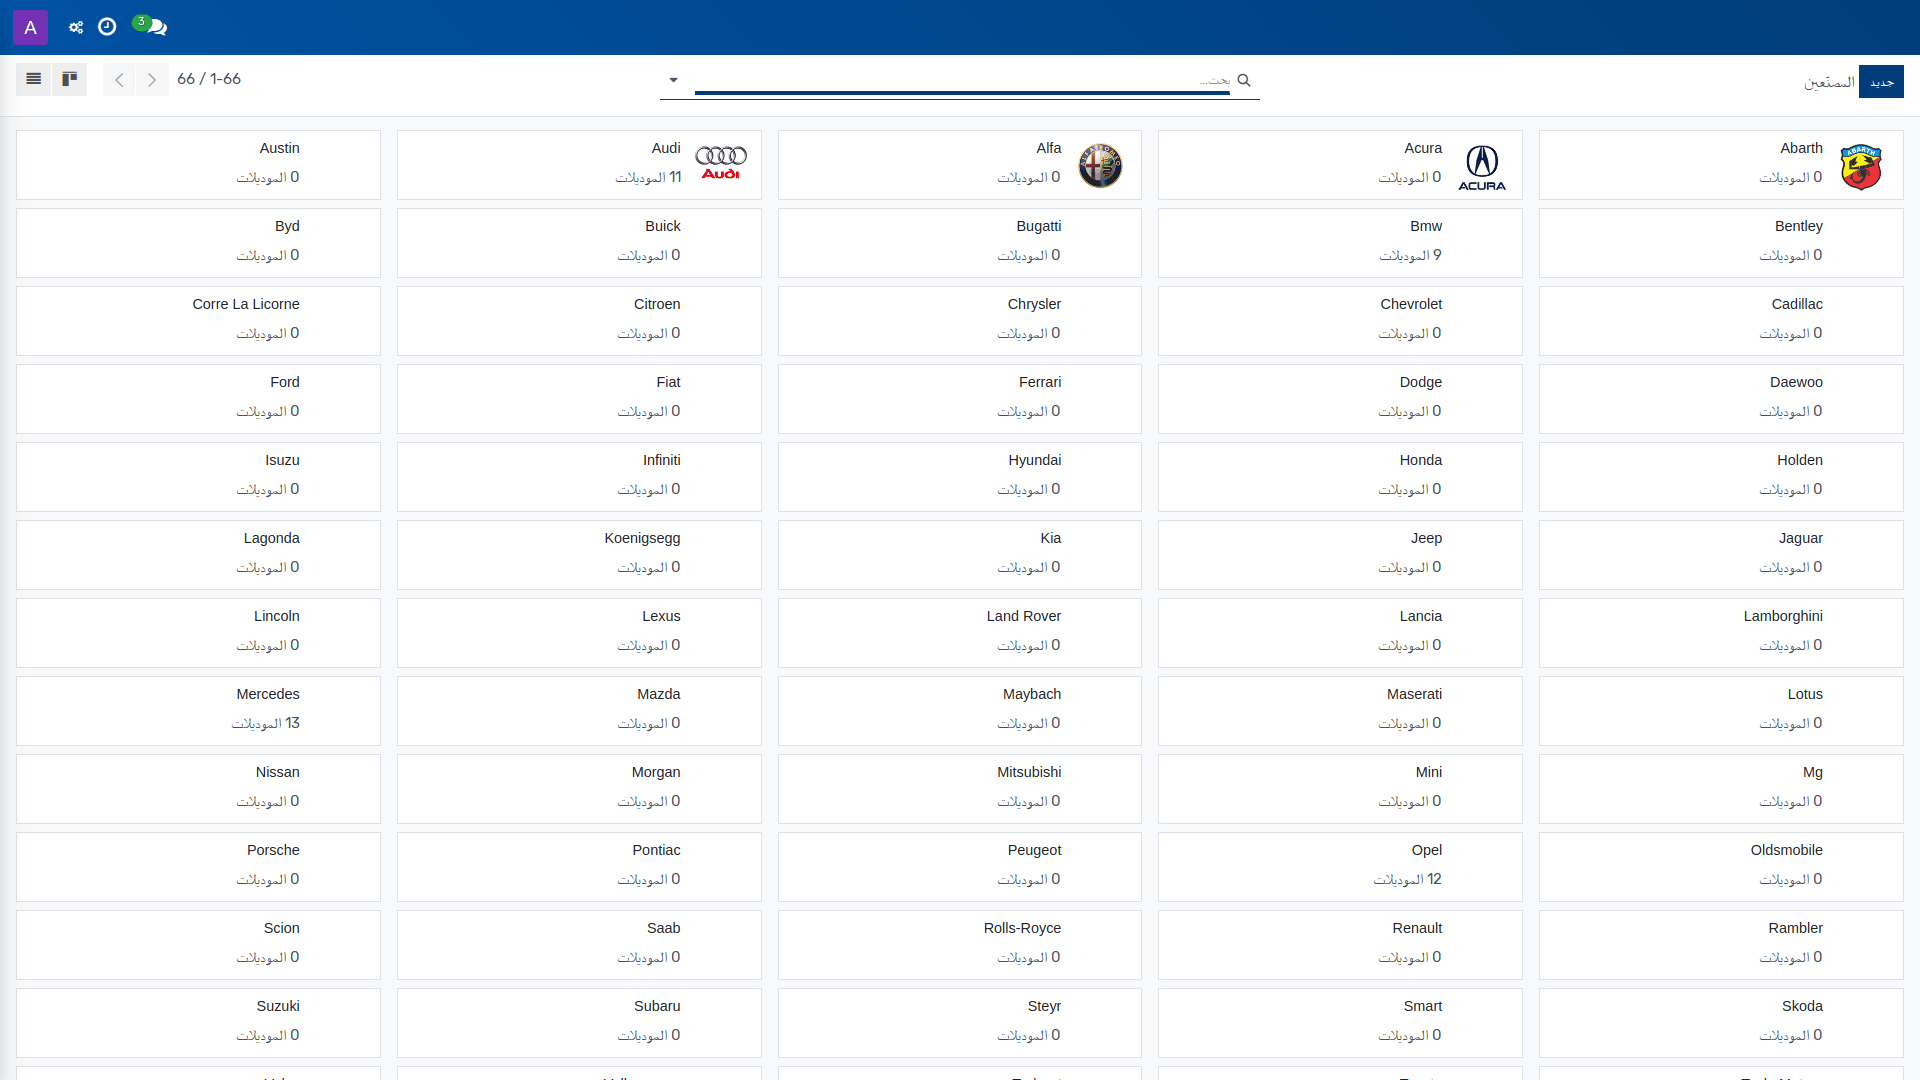This screenshot has height=1080, width=1920.
Task: Open the Honda brand card
Action: coord(1340,477)
